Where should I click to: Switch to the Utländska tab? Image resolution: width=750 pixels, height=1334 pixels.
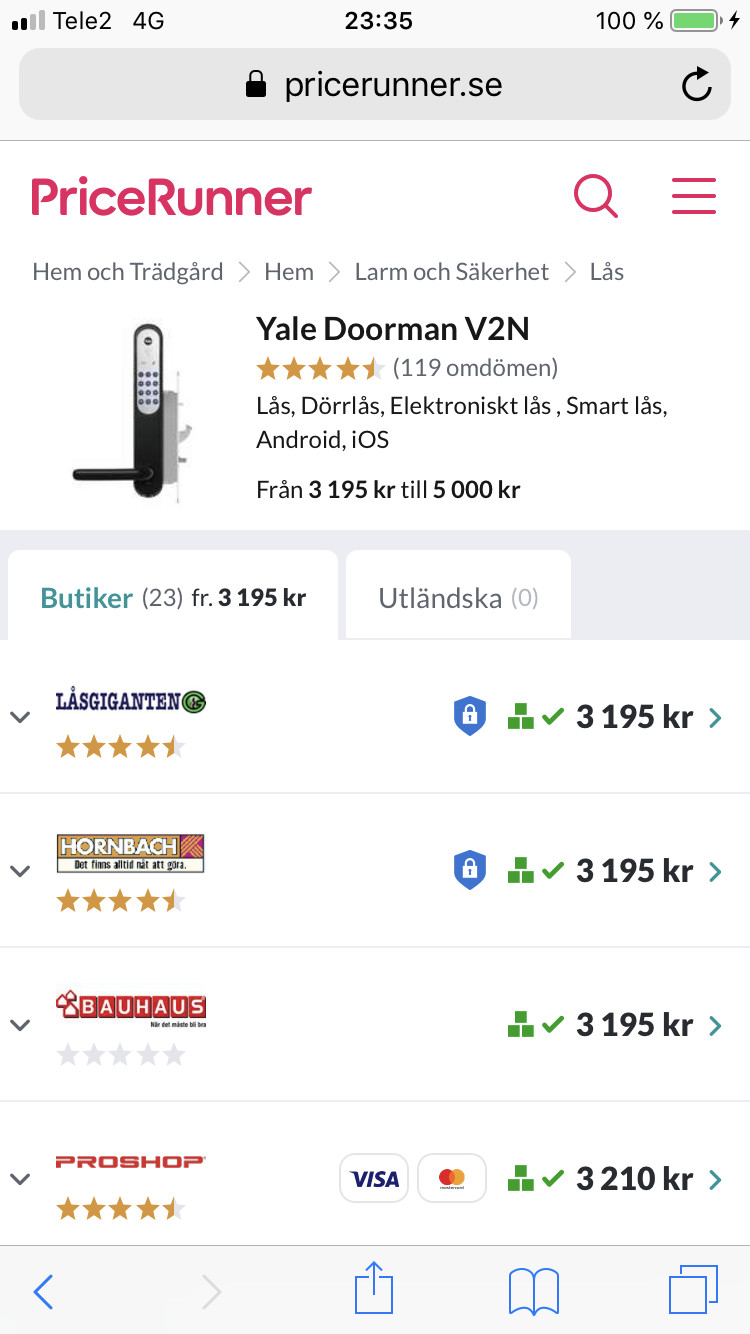point(458,598)
